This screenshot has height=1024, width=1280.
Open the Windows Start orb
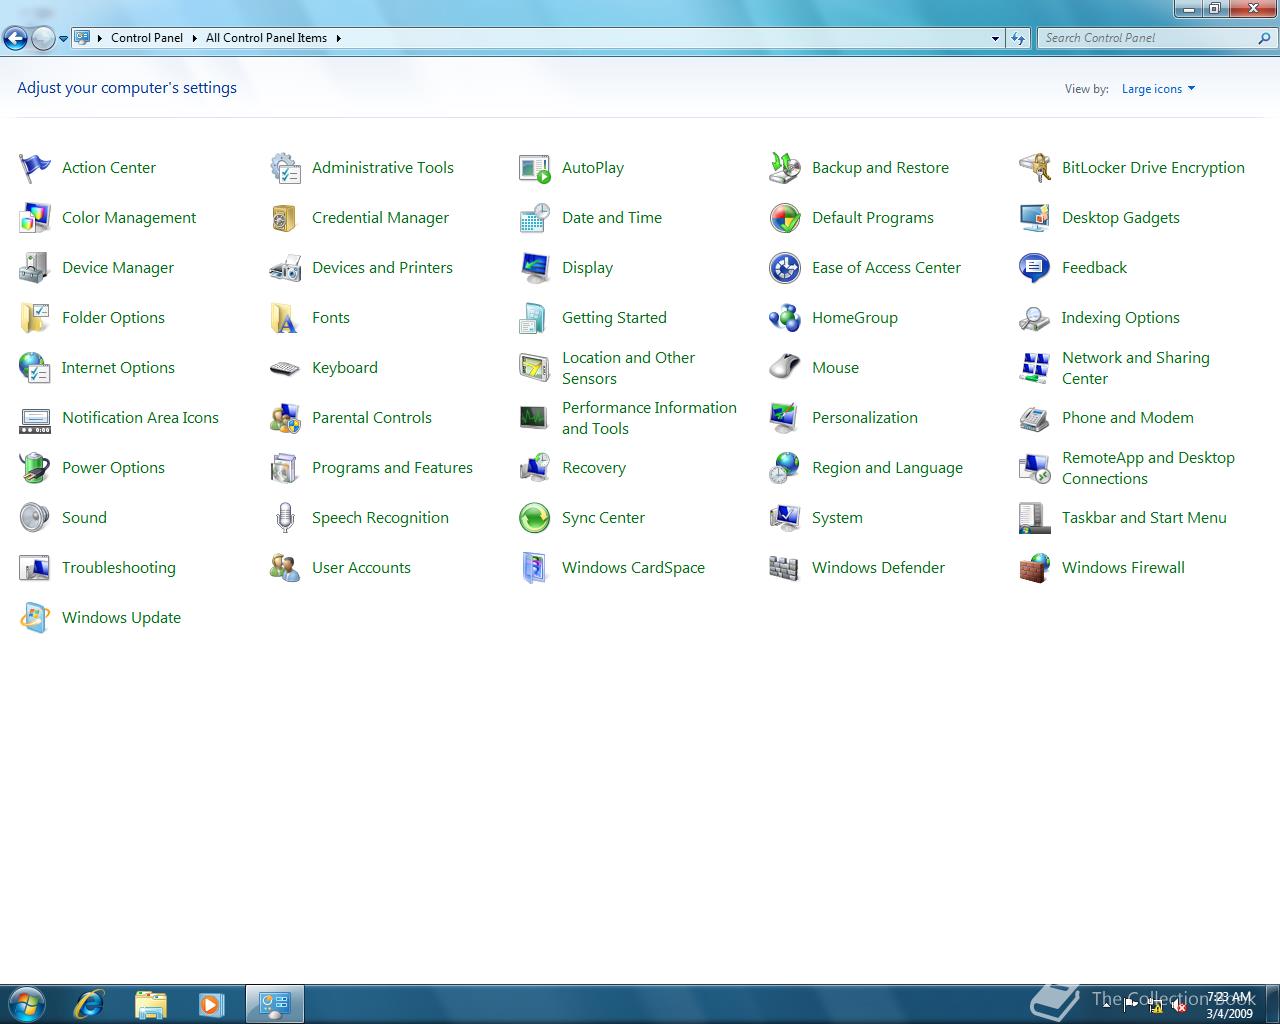point(26,1003)
